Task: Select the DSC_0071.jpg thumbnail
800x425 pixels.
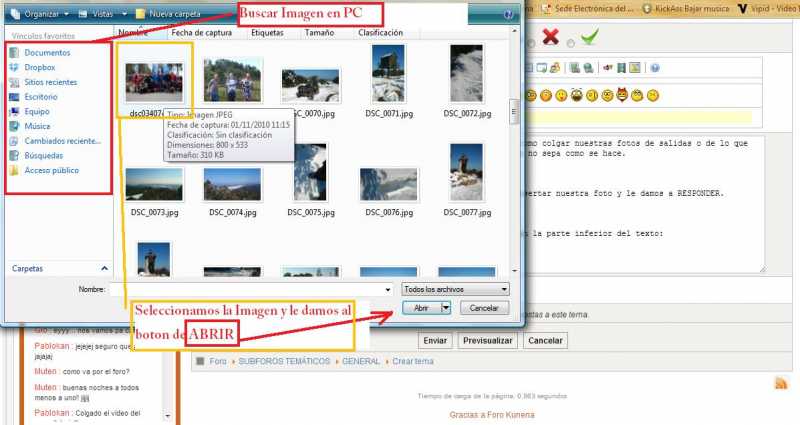Action: click(x=388, y=73)
